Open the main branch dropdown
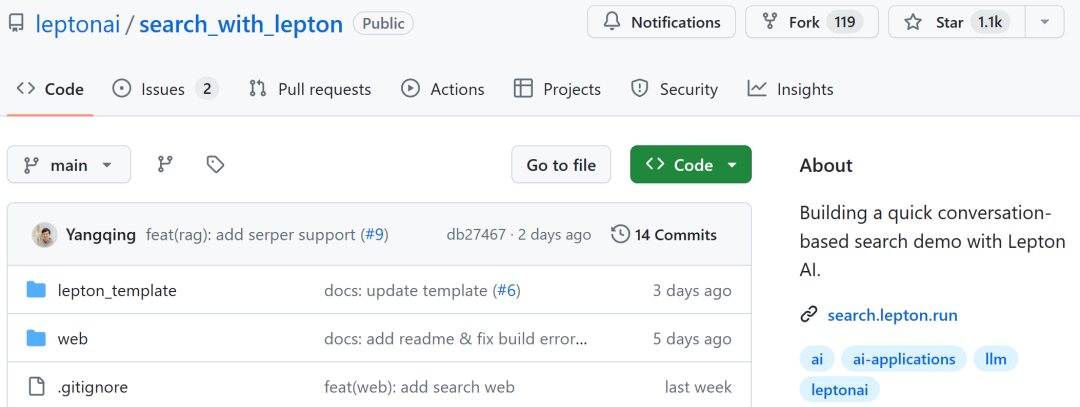The height and width of the screenshot is (407, 1080). 69,165
